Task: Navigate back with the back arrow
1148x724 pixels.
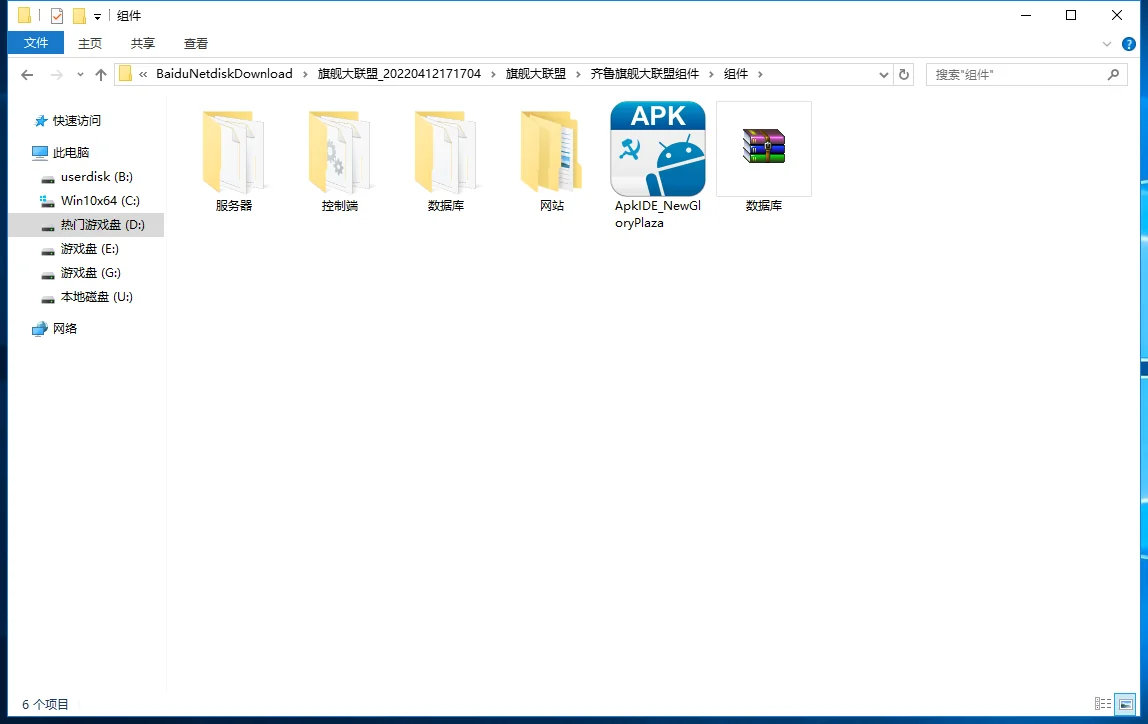Action: coord(27,74)
